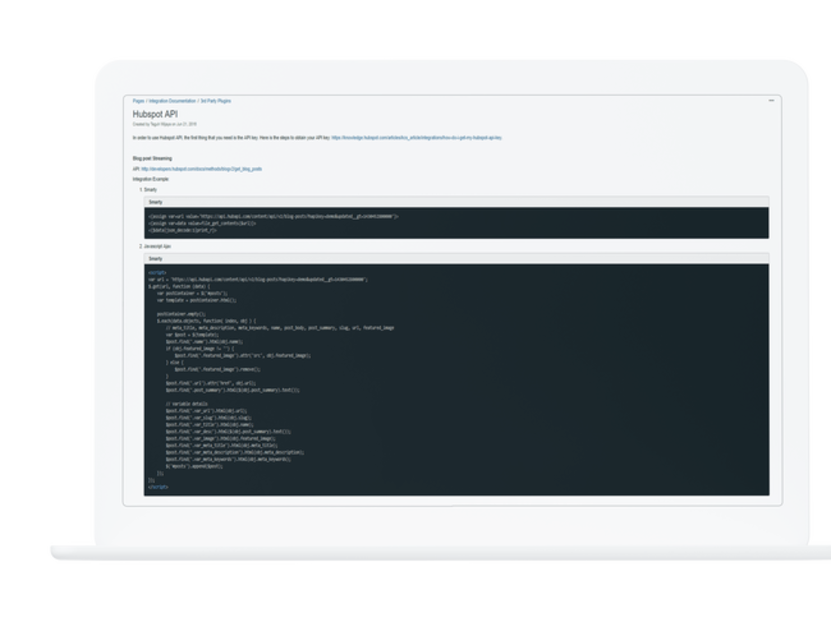Click the Created by author byline

(x=164, y=125)
